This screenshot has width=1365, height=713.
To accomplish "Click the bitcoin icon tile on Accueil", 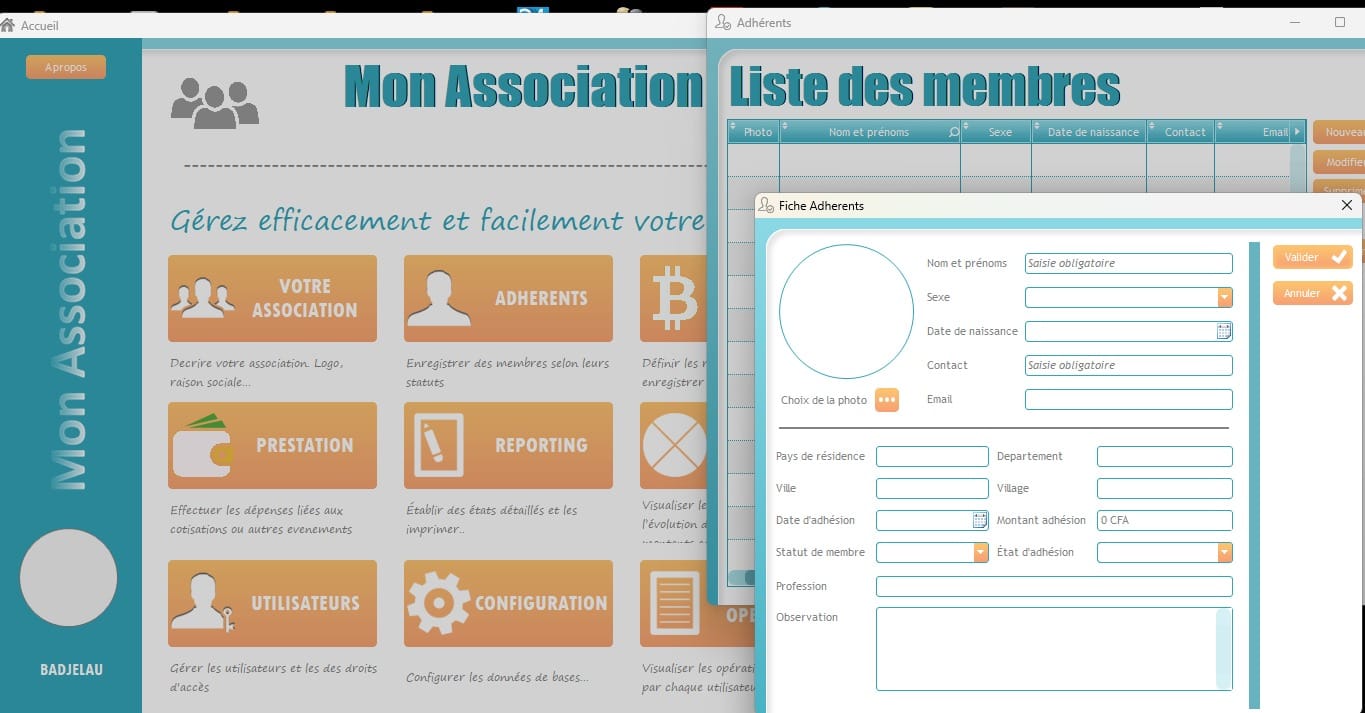I will [x=673, y=298].
